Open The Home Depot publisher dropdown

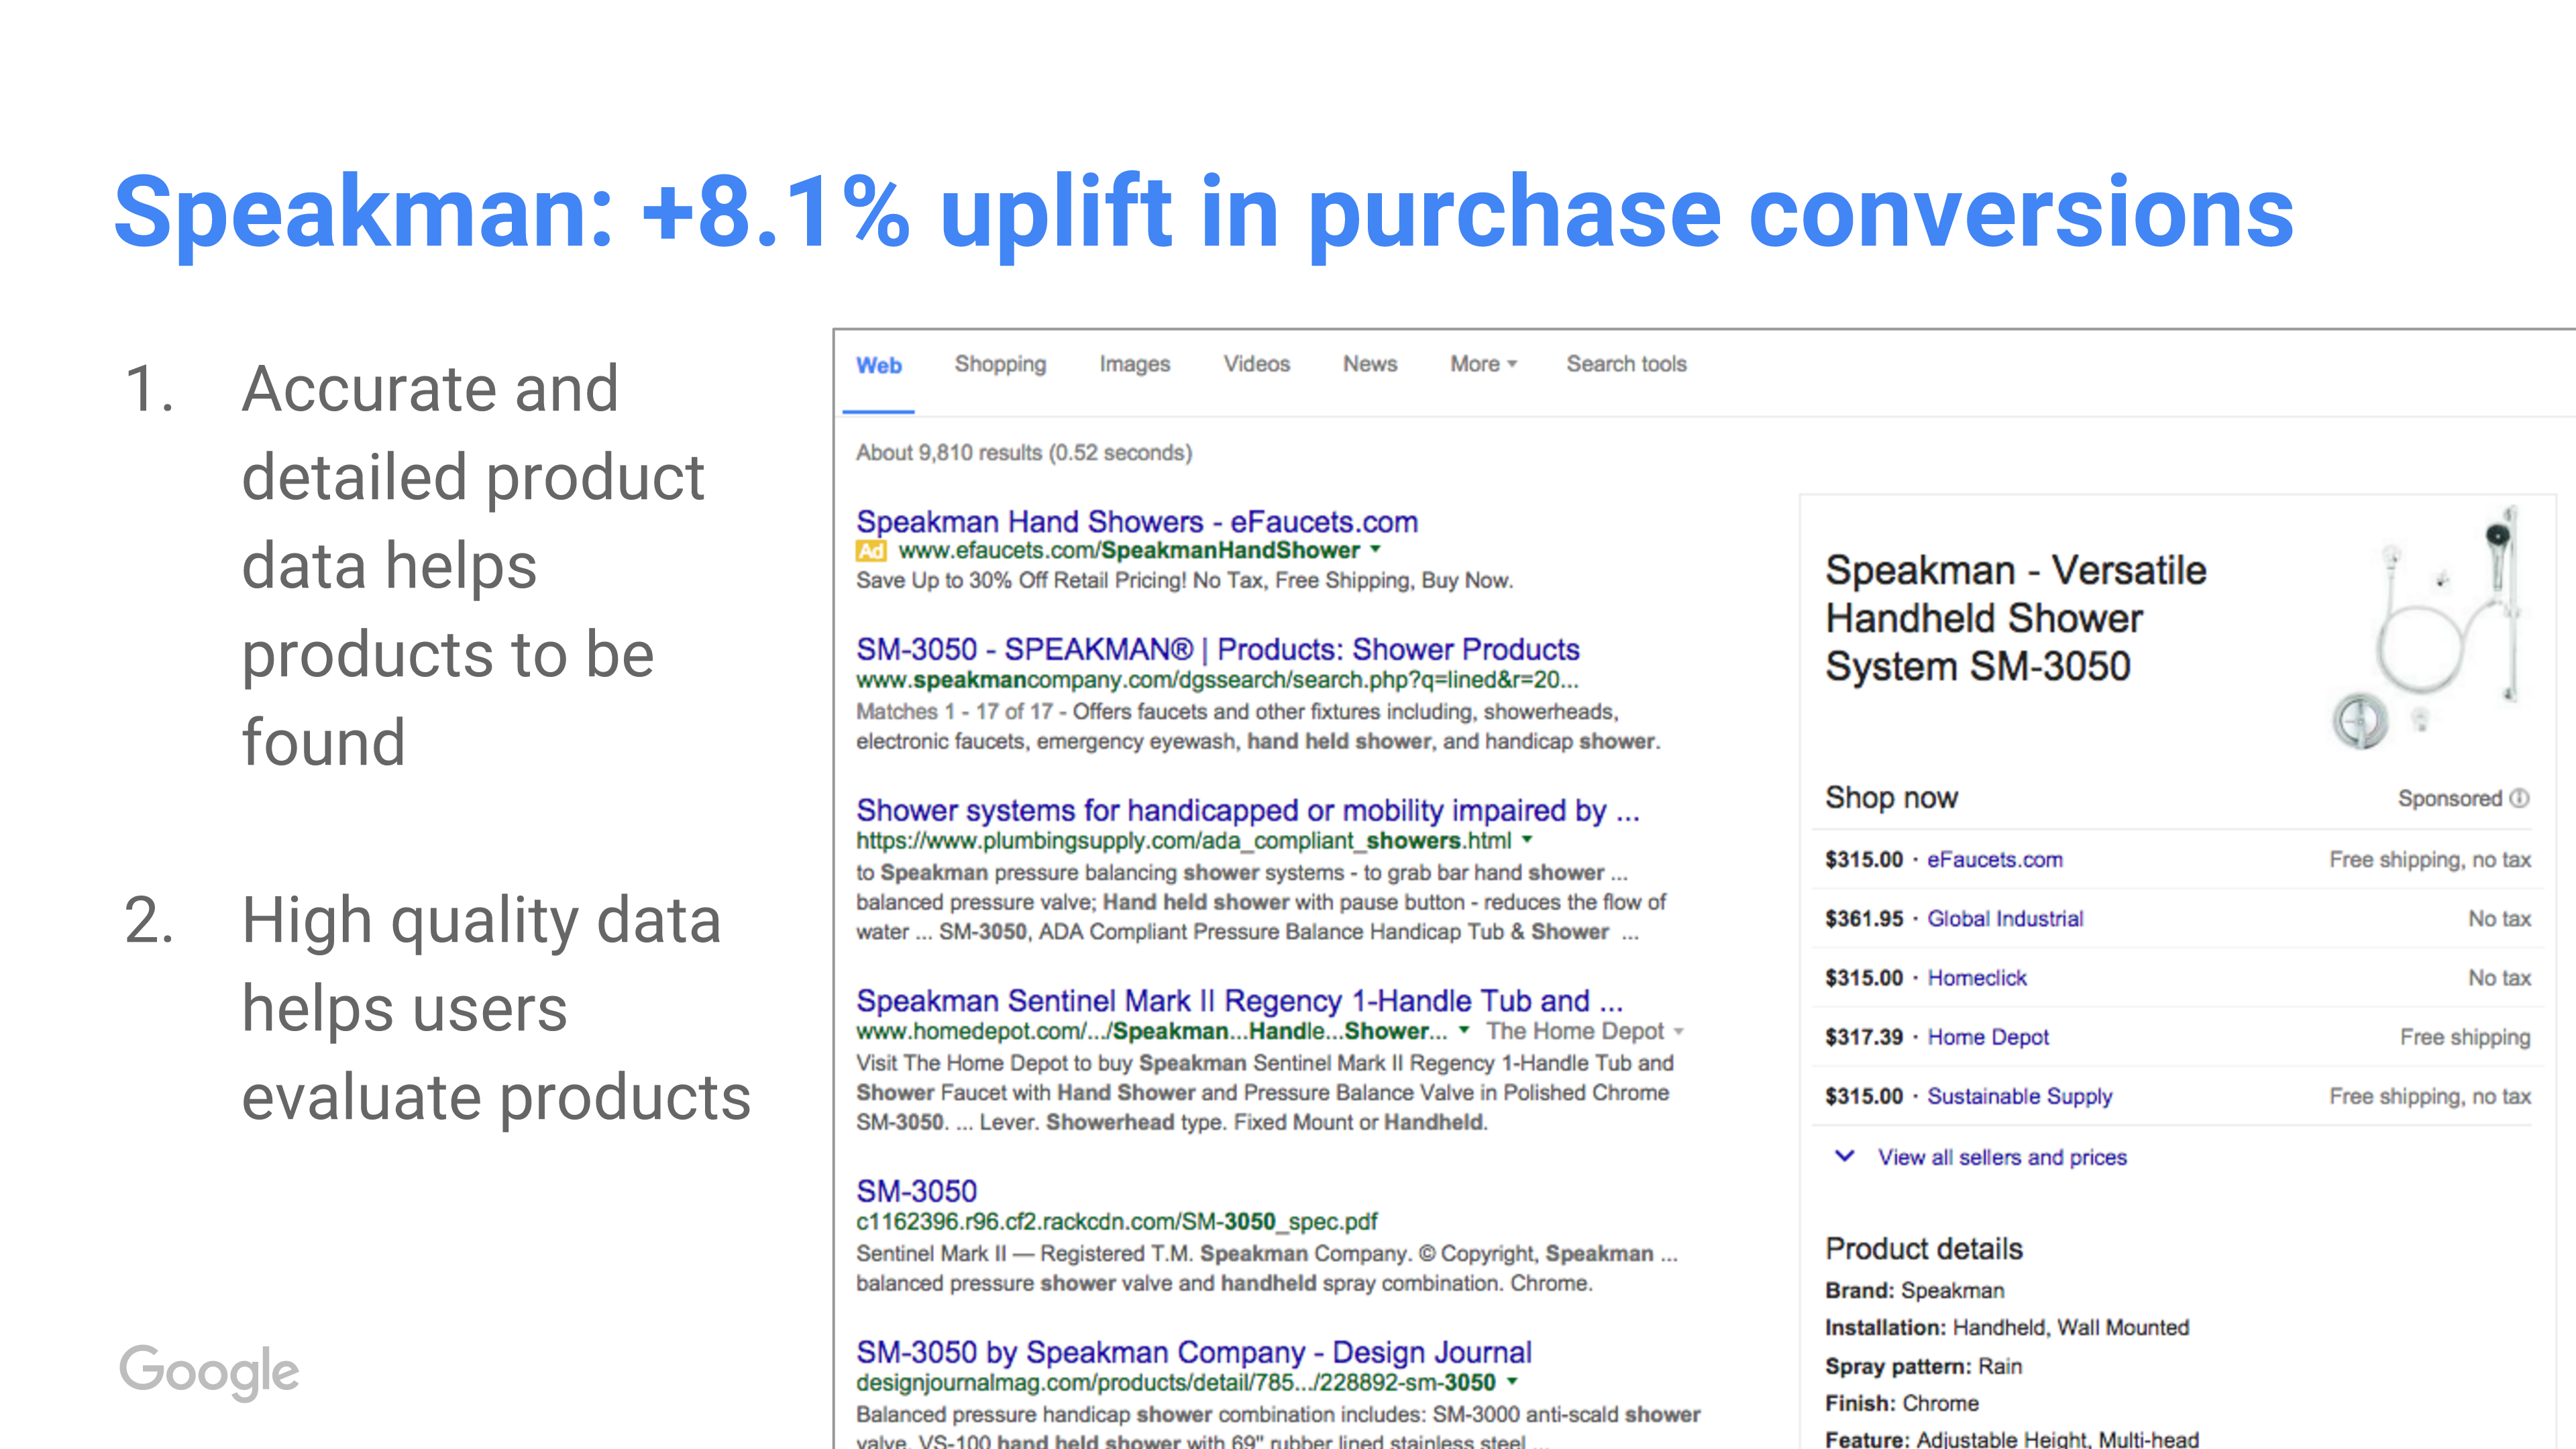point(1584,1031)
